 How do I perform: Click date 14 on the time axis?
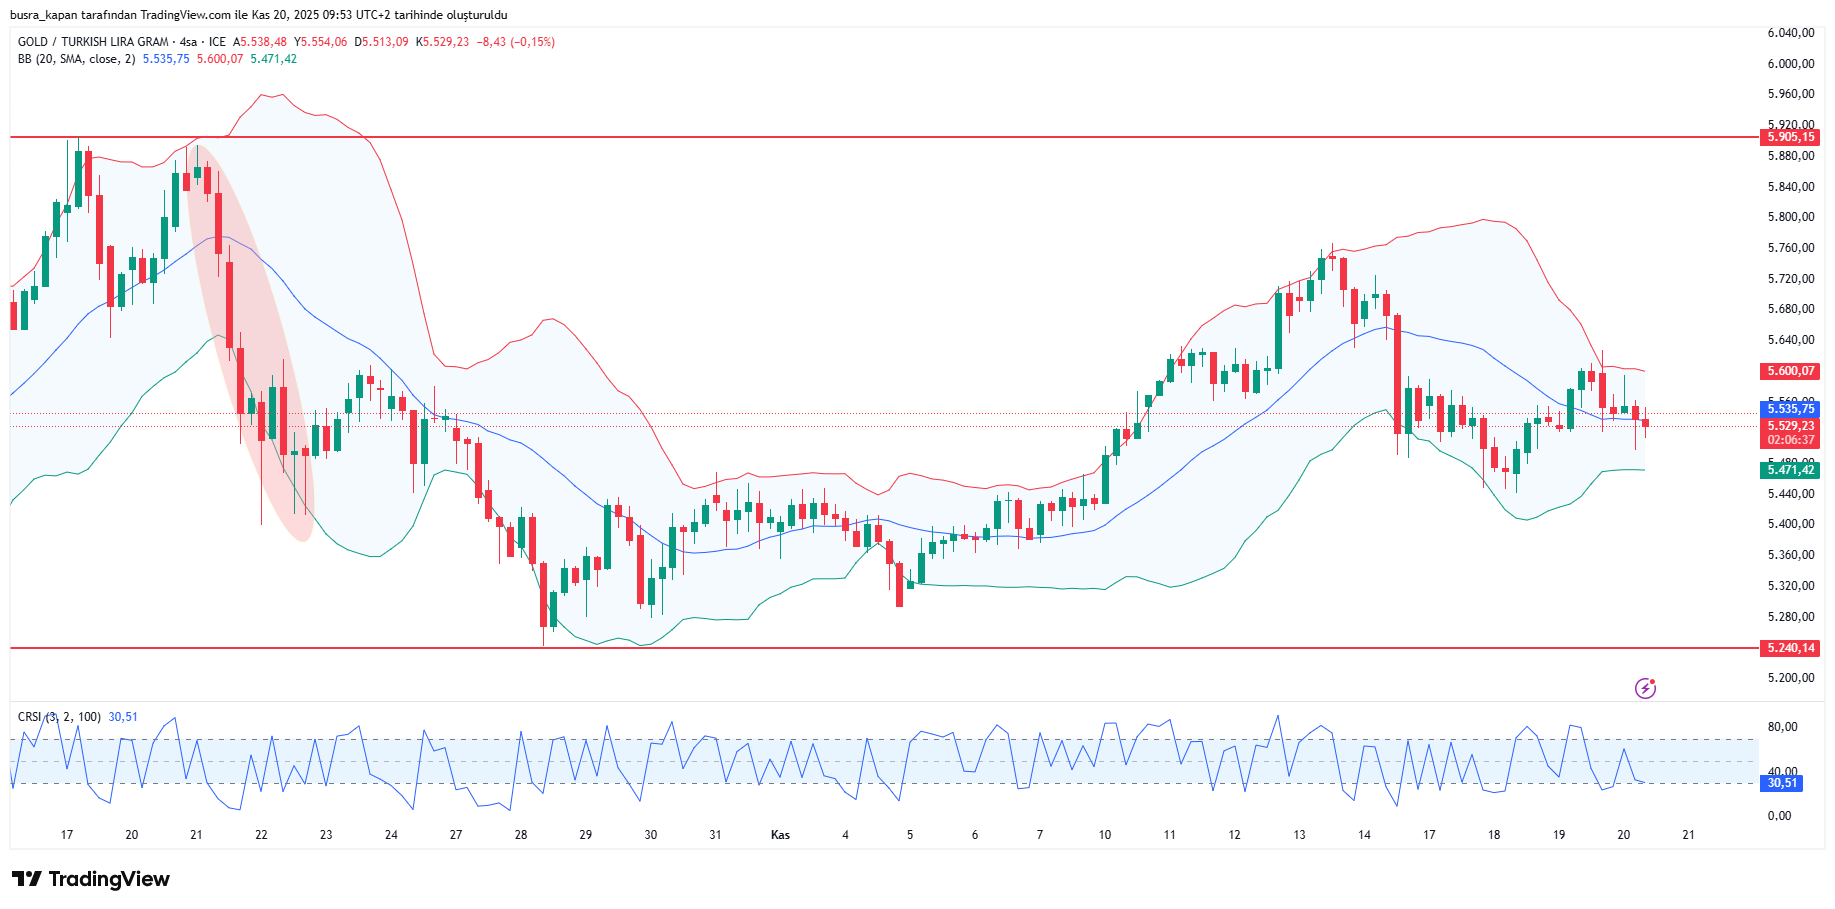pos(1364,835)
